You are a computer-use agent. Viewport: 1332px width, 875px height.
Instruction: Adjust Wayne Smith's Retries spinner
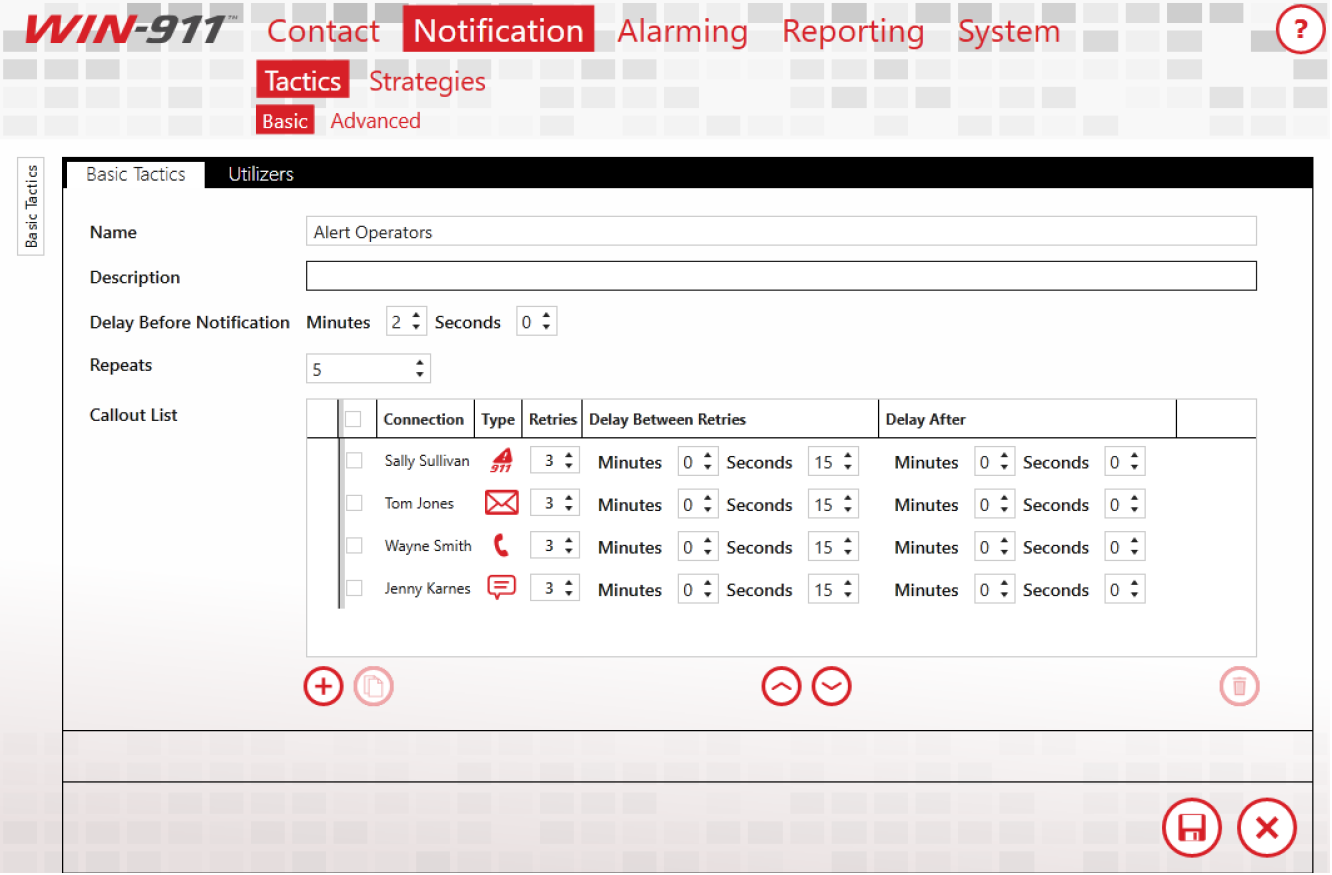click(x=554, y=546)
